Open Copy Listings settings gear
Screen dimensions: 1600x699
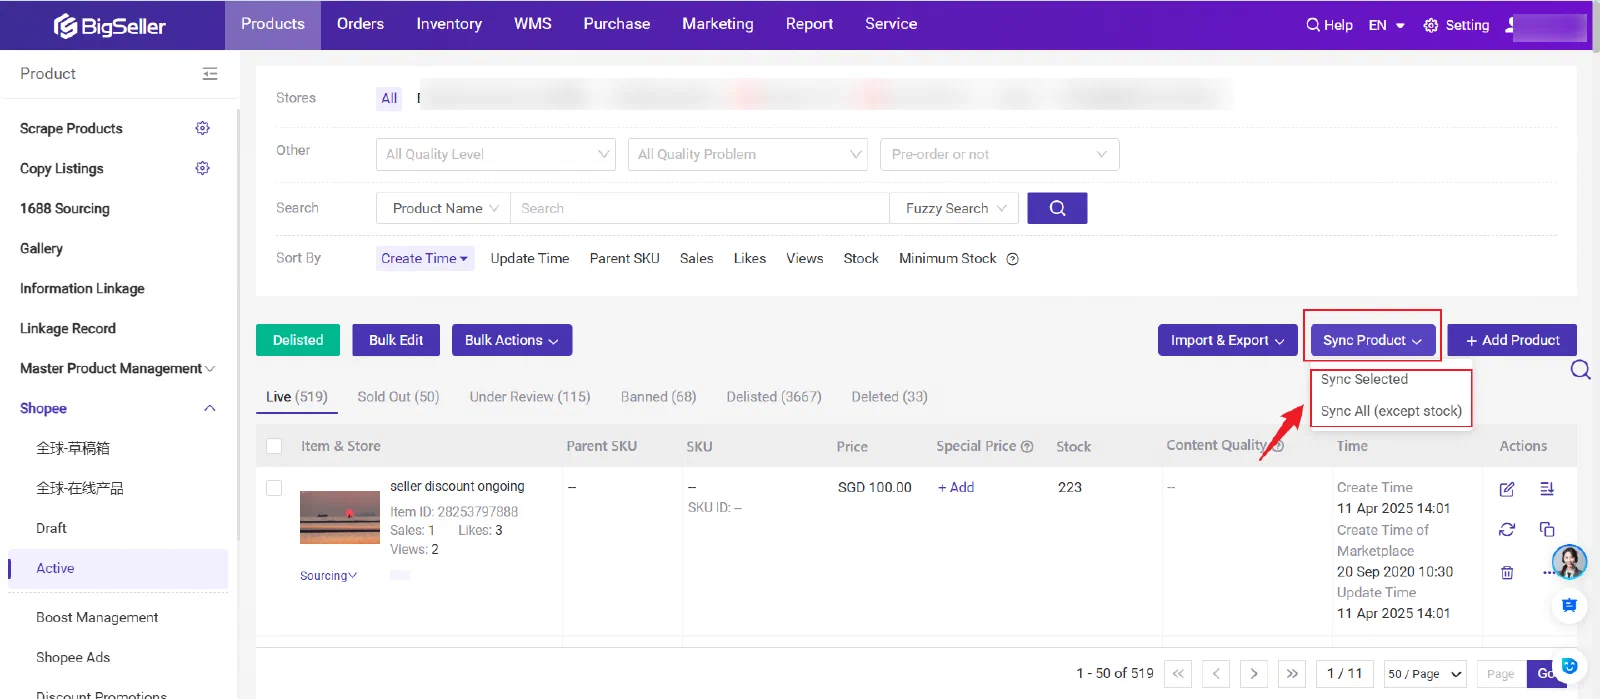point(203,168)
